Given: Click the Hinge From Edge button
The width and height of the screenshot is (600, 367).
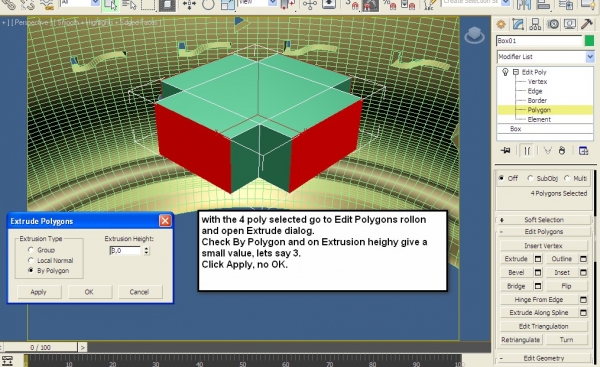Looking at the screenshot, I should pos(539,300).
